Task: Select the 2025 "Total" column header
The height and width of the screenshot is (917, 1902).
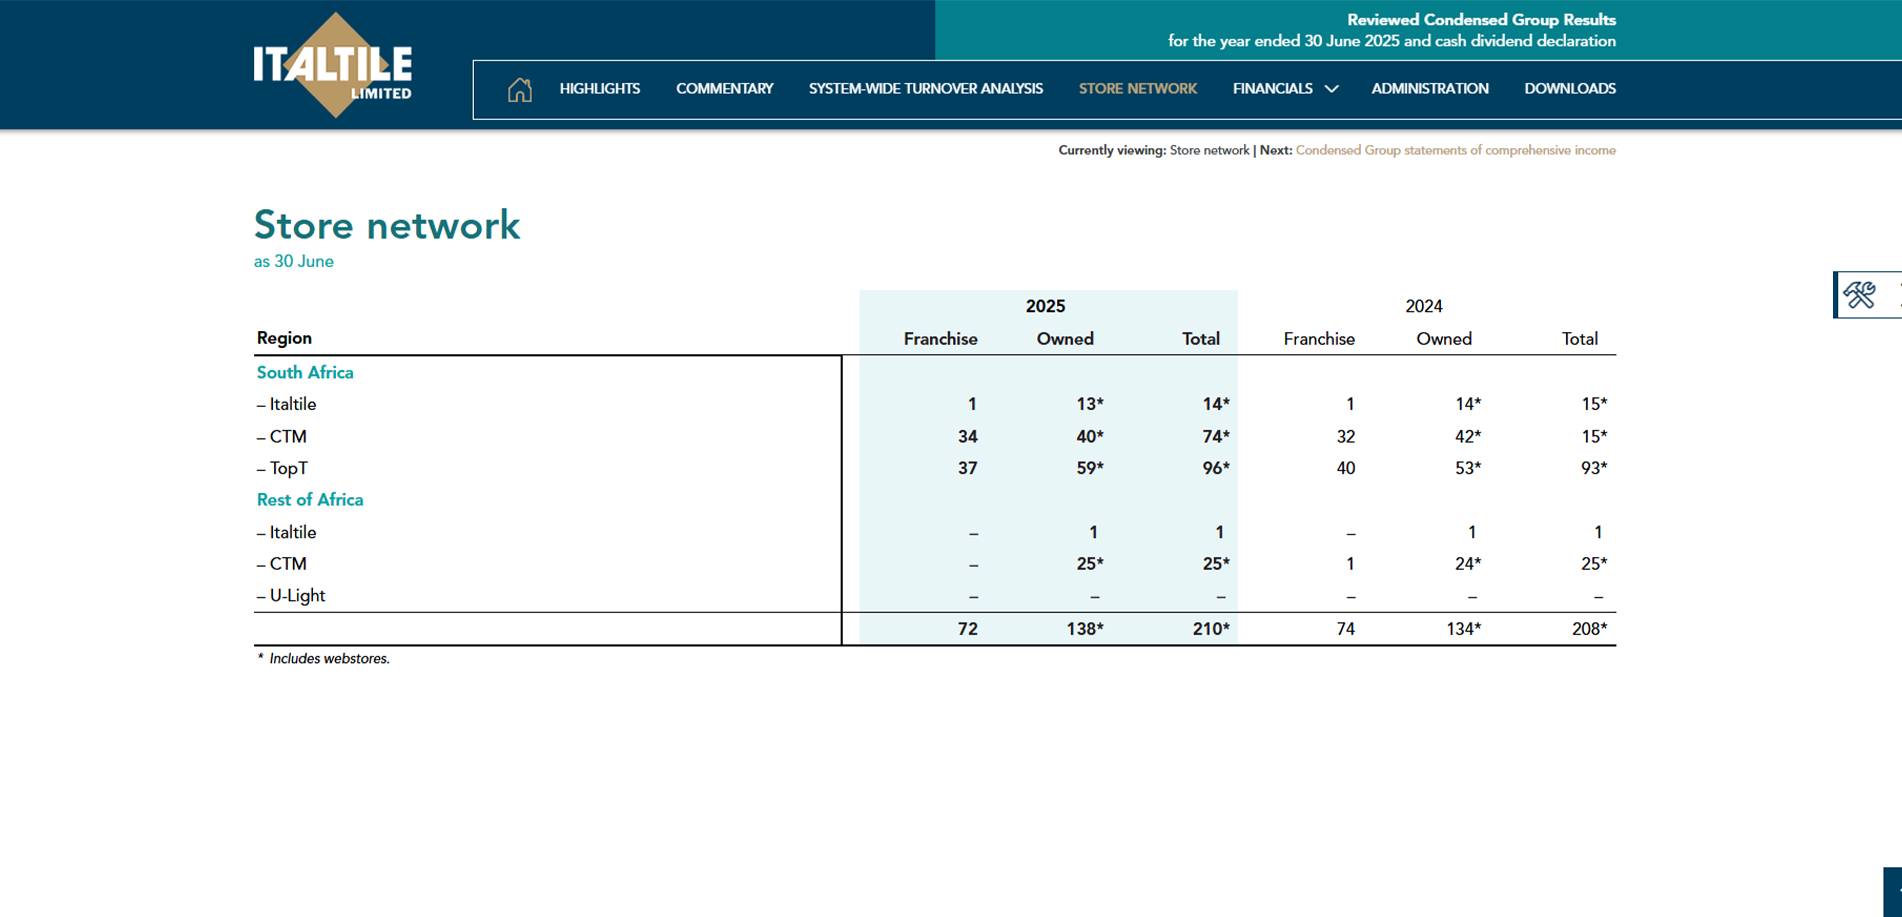Action: (x=1201, y=339)
